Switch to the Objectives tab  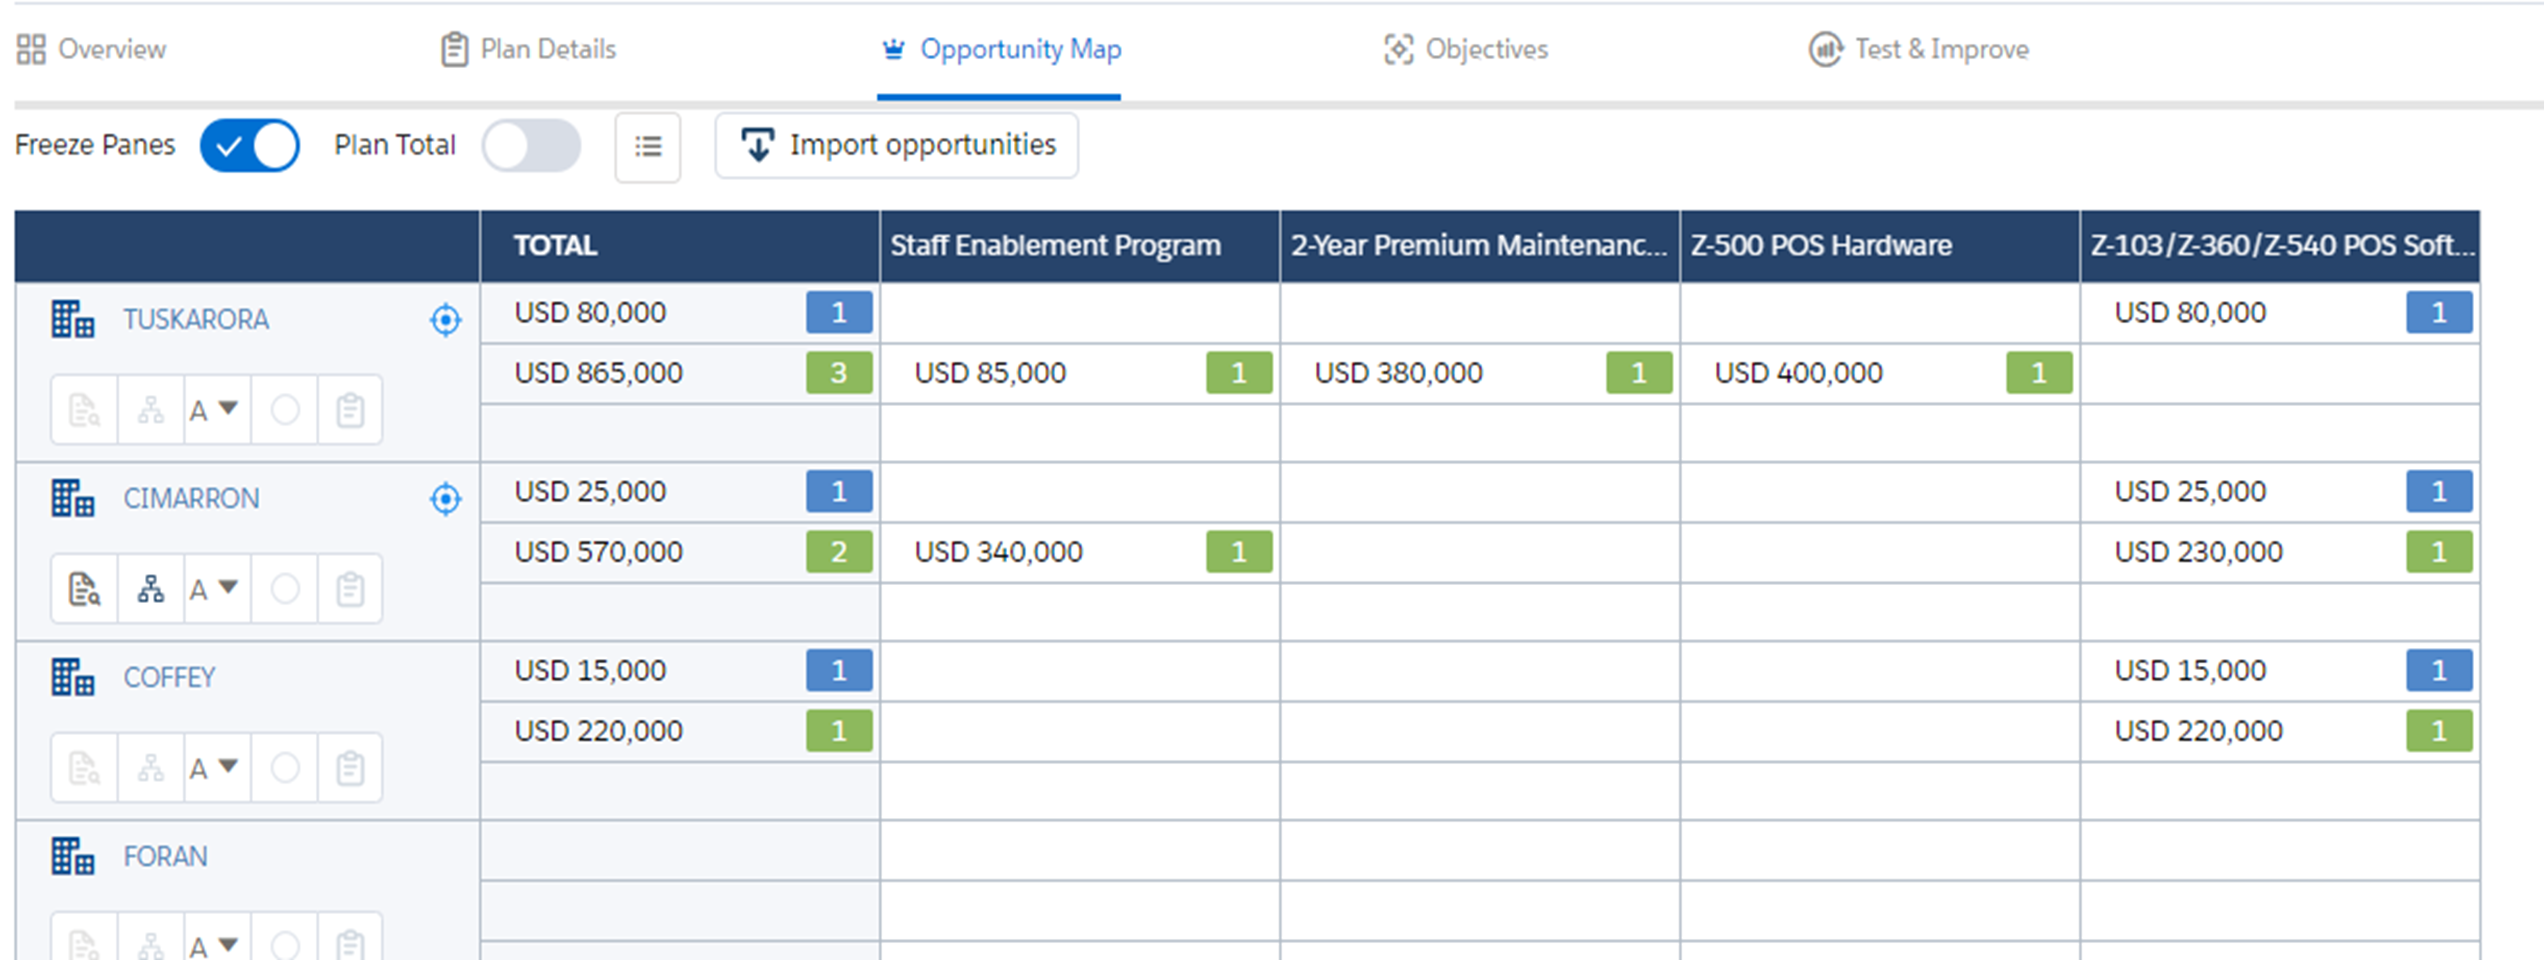click(x=1466, y=49)
